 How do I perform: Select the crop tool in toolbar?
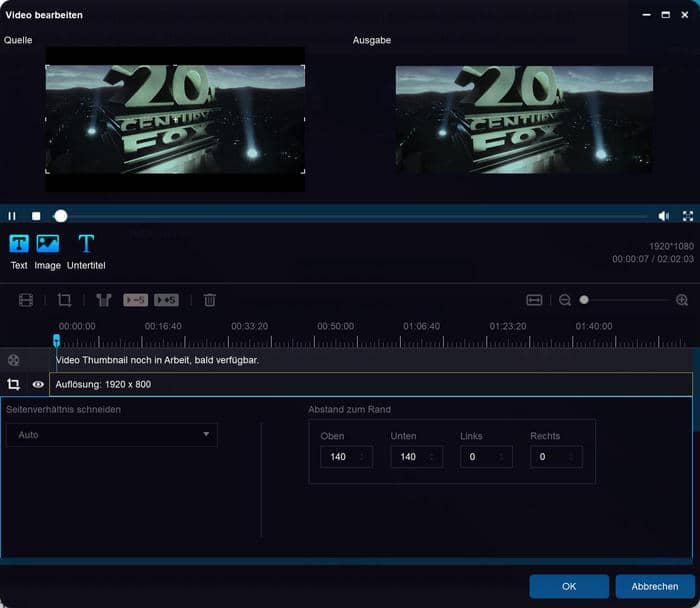64,300
